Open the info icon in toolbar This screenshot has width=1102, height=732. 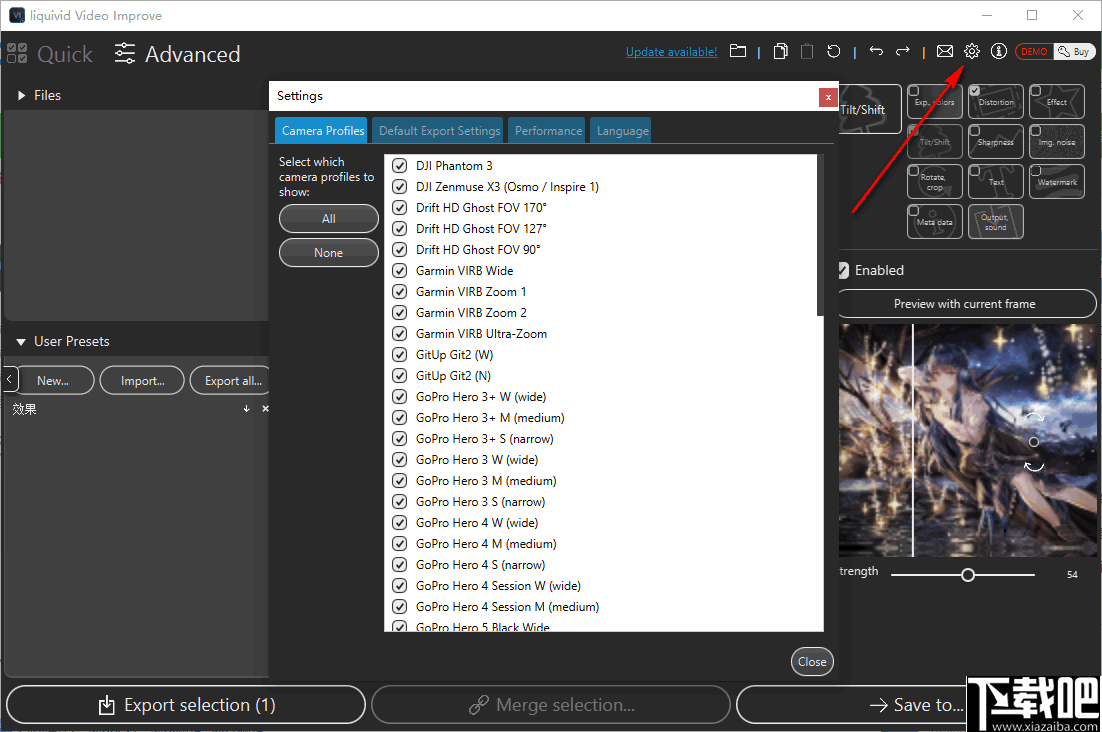(x=999, y=51)
